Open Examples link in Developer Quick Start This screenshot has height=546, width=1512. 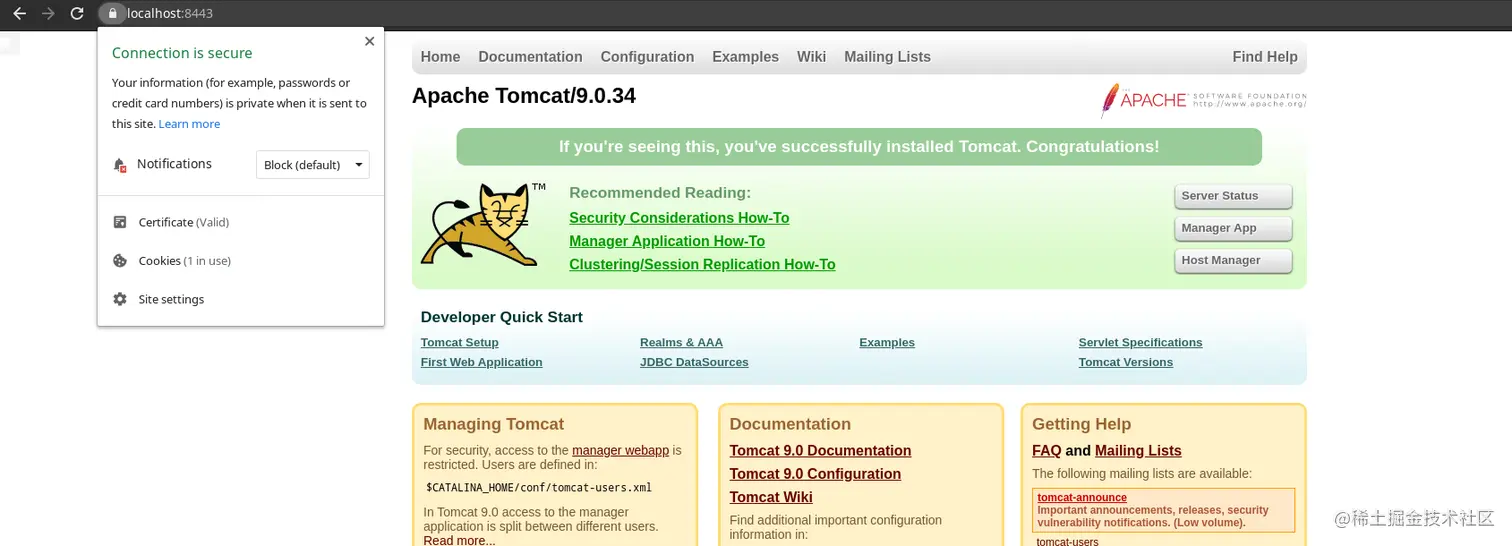coord(887,342)
